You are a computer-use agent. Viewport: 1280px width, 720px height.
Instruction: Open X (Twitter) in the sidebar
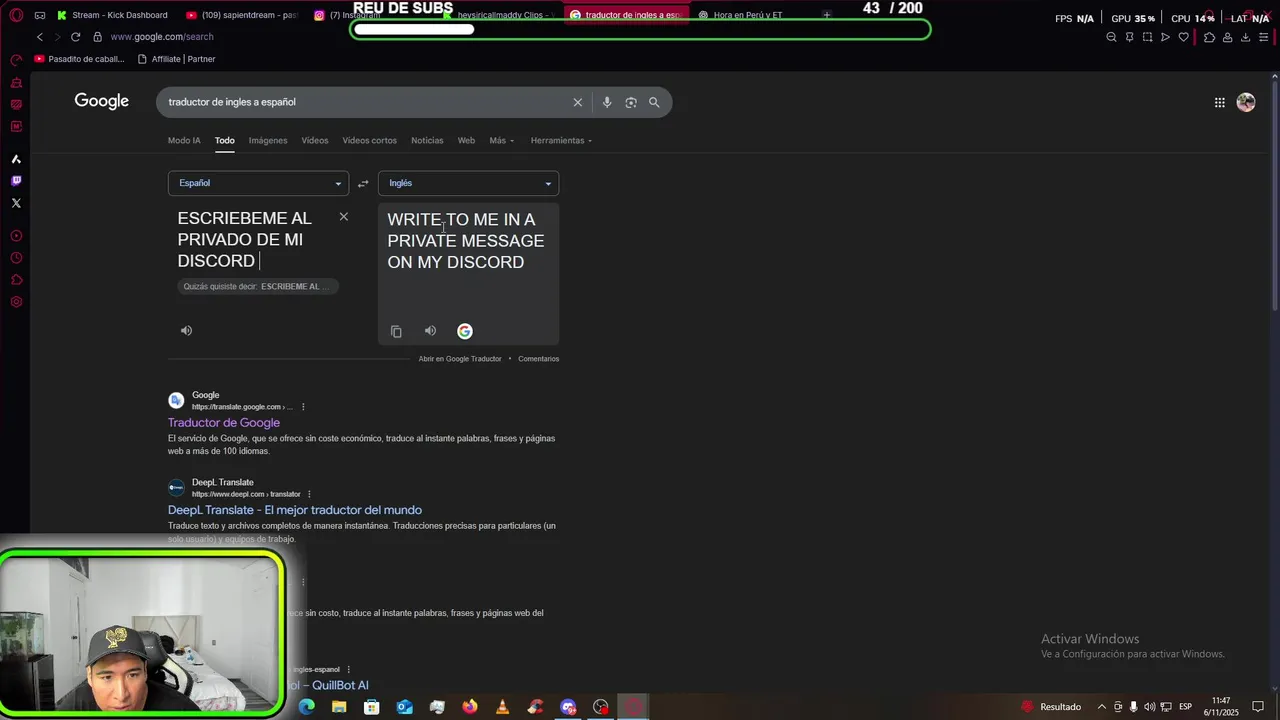[16, 203]
